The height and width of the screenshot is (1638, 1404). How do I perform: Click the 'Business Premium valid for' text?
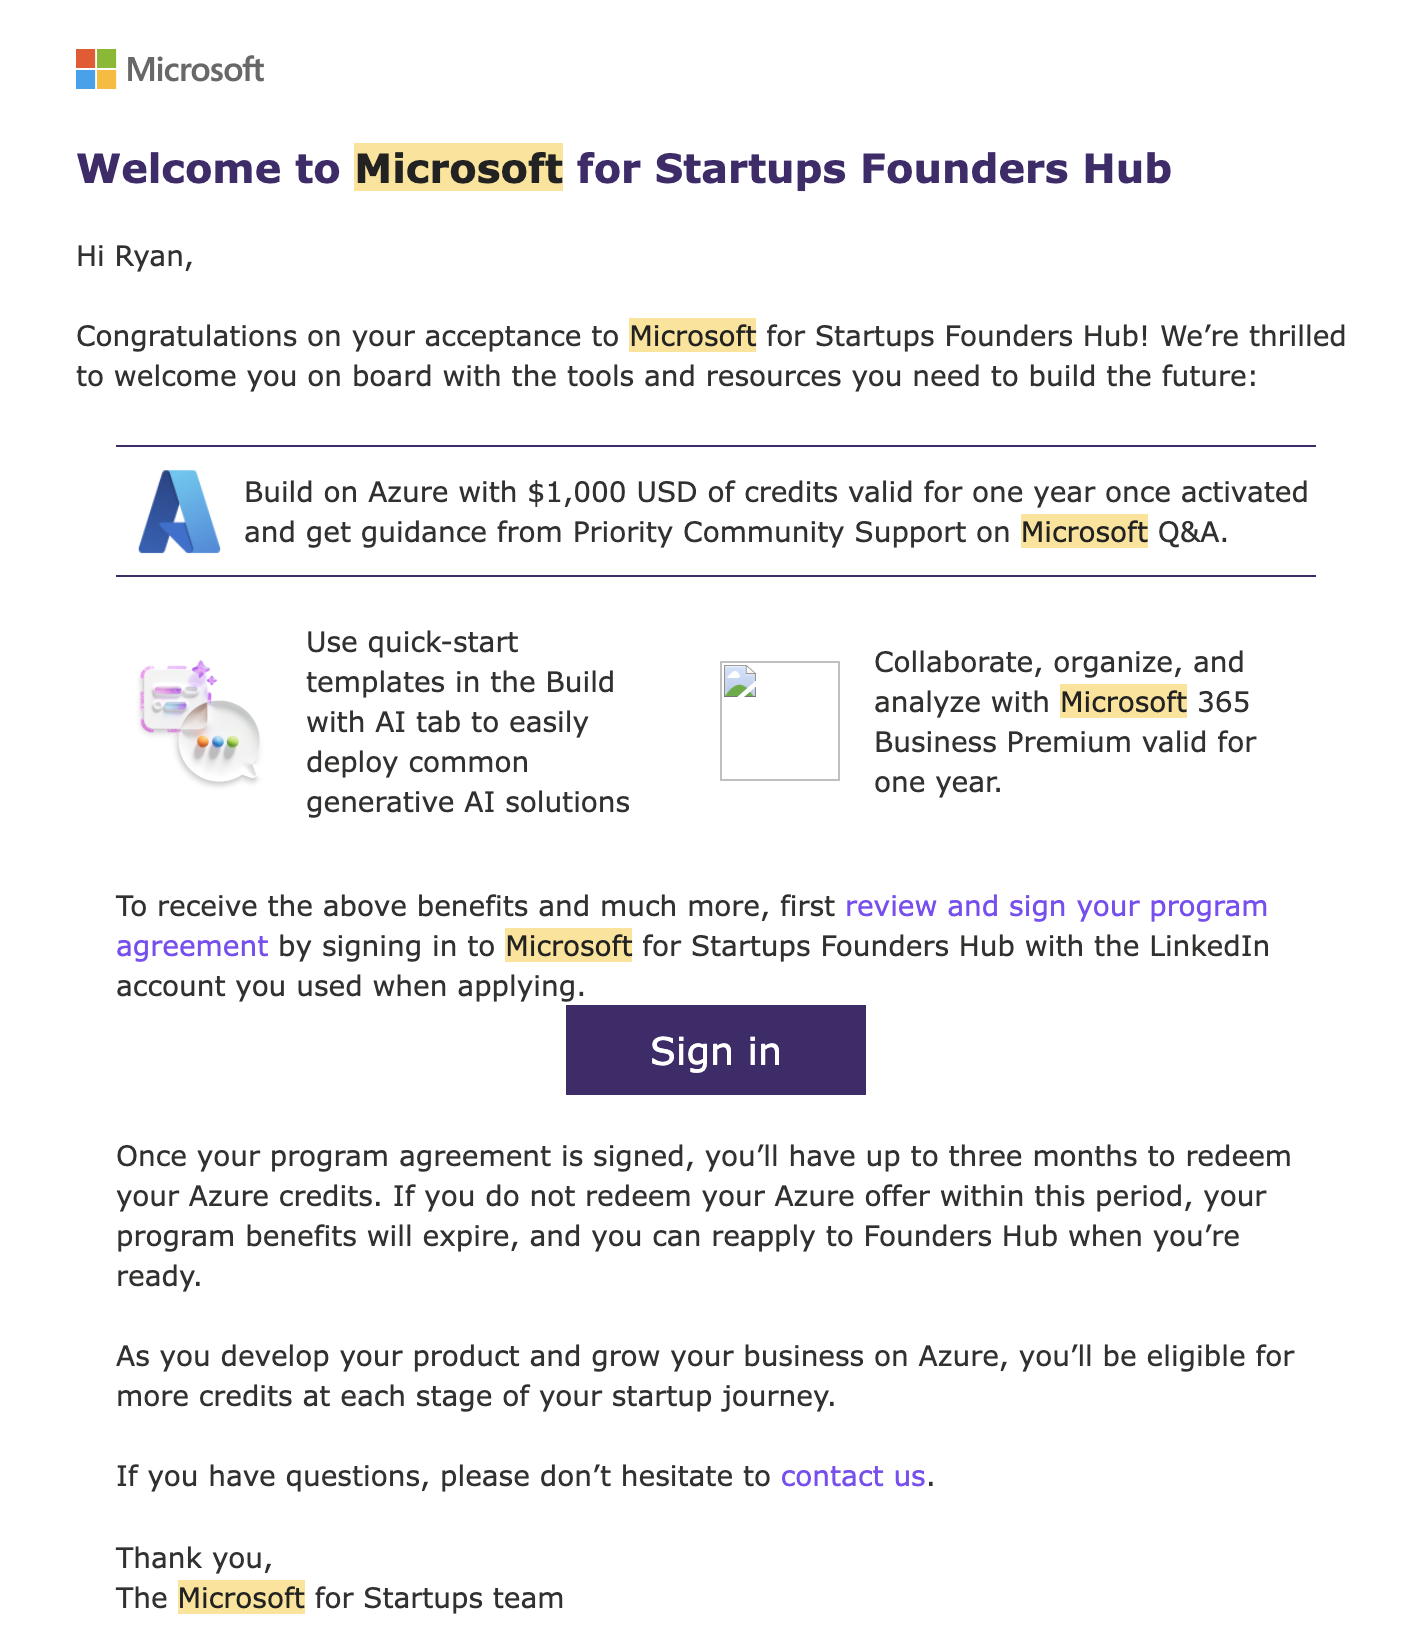1064,742
